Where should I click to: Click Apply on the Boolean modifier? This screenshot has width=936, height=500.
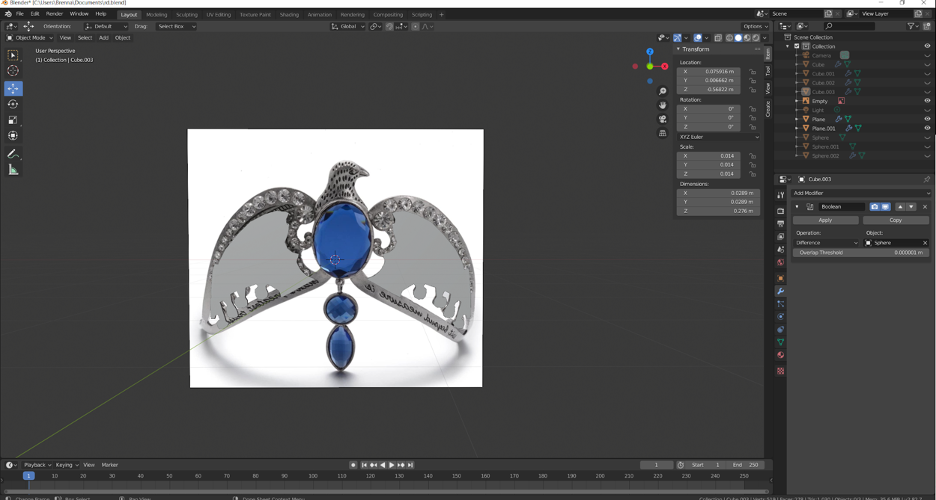[826, 220]
